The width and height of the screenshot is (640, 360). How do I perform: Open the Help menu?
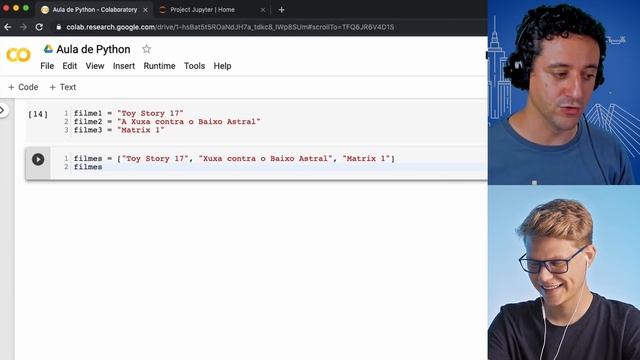(222, 66)
